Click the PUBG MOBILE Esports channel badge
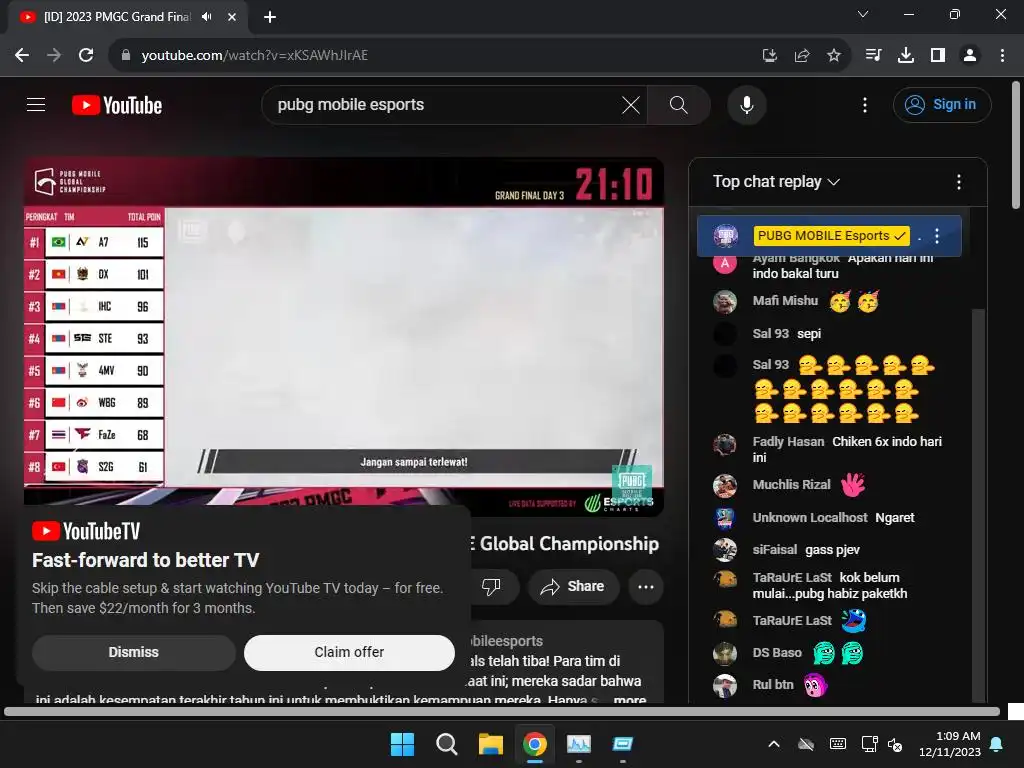The height and width of the screenshot is (768, 1024). 831,236
